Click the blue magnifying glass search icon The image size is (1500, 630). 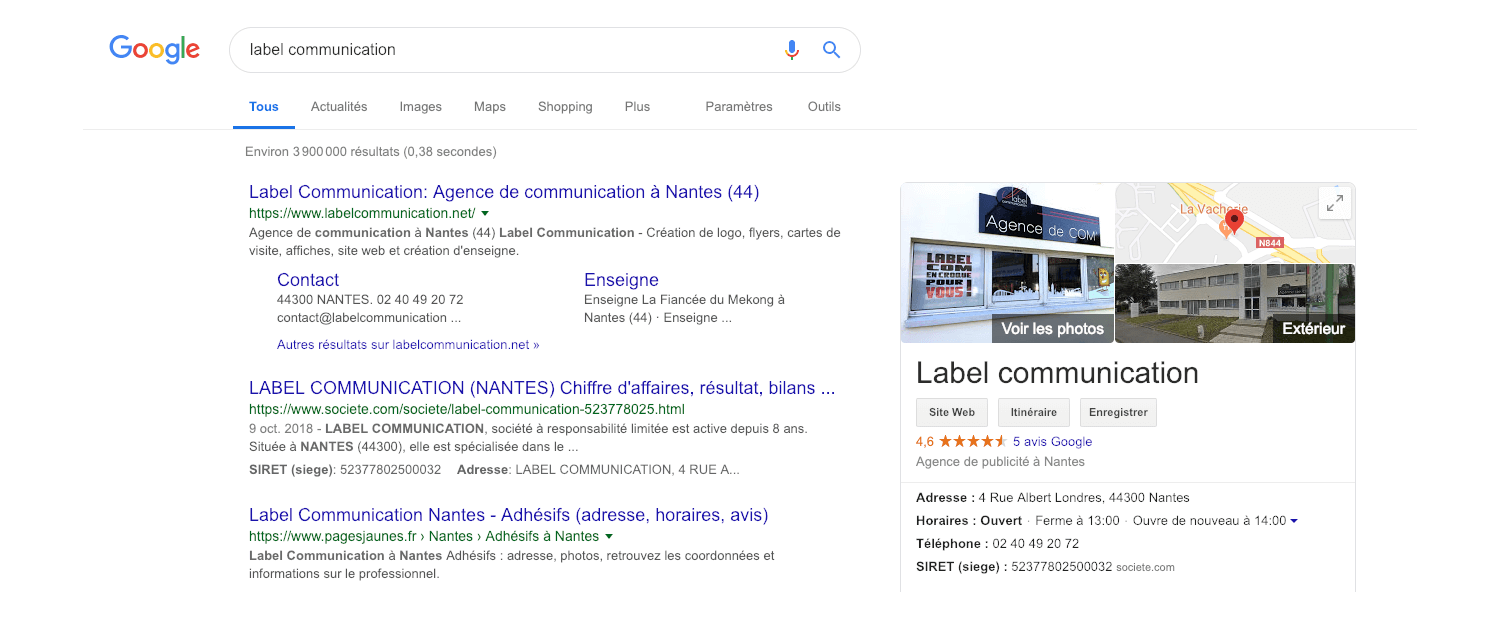pyautogui.click(x=831, y=50)
